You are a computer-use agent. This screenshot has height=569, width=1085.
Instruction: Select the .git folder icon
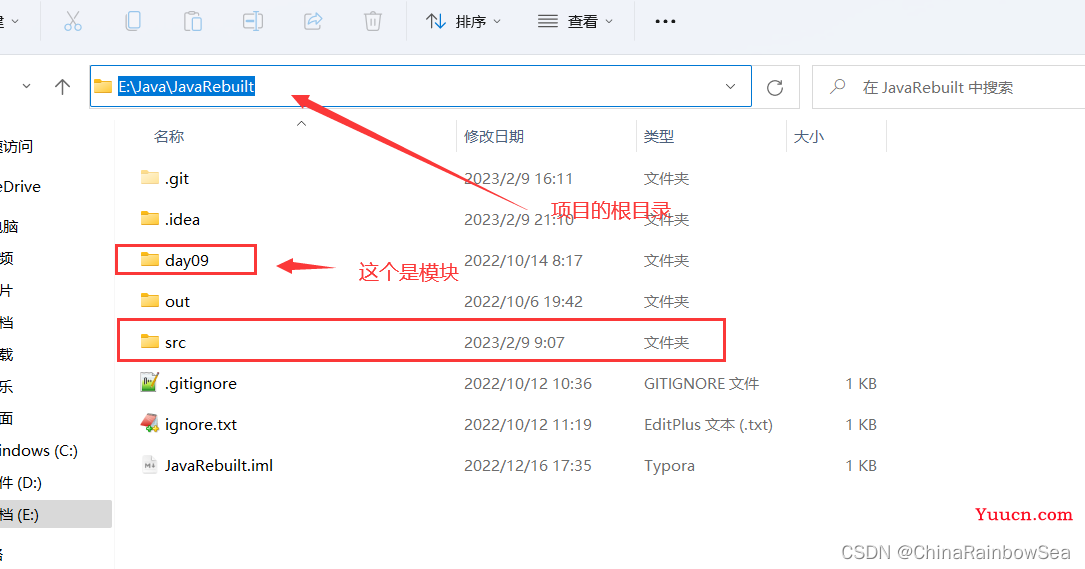[x=149, y=177]
